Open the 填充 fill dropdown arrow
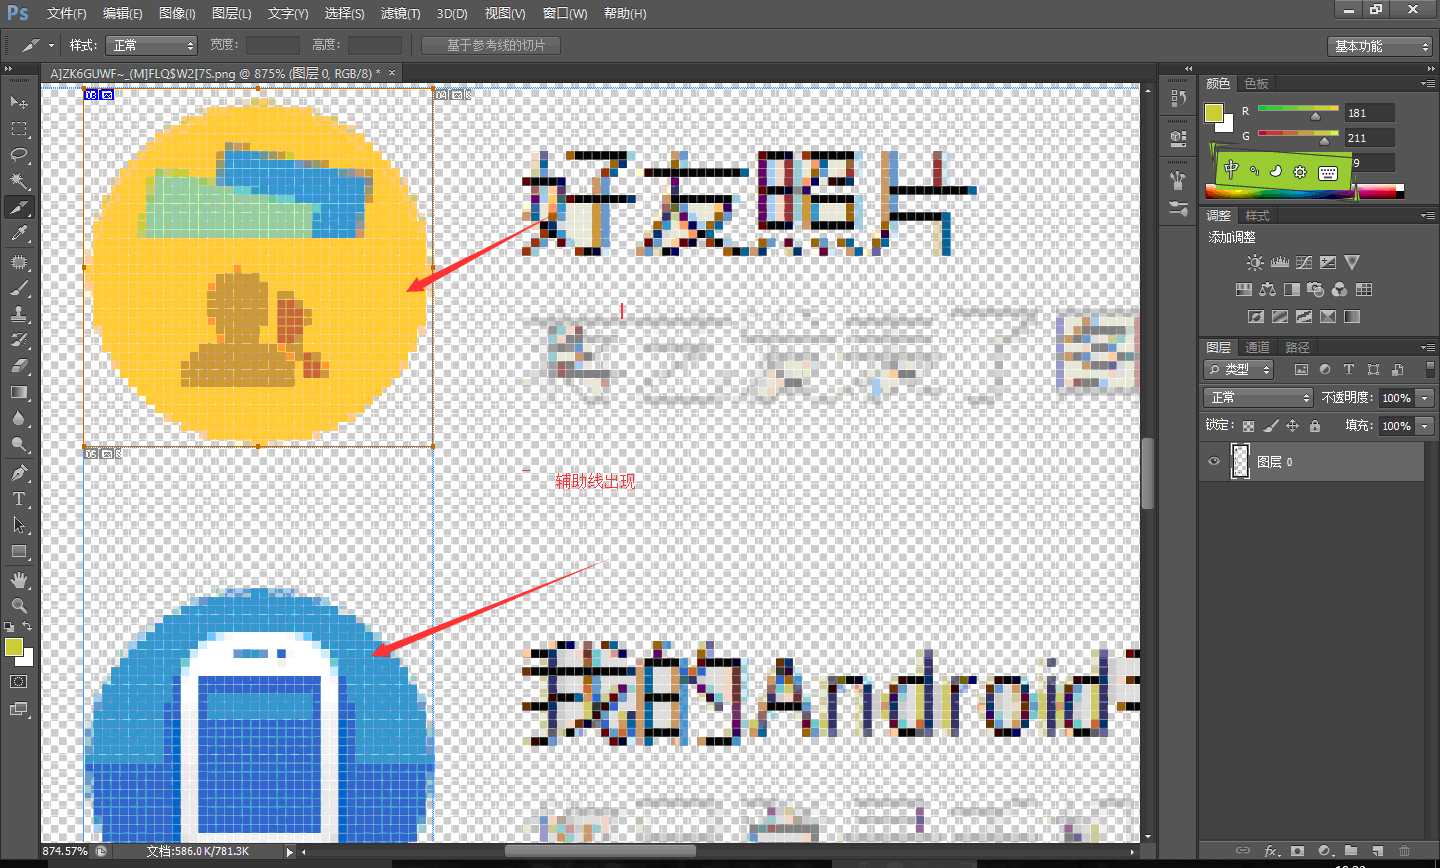This screenshot has width=1440, height=868. pyautogui.click(x=1425, y=426)
